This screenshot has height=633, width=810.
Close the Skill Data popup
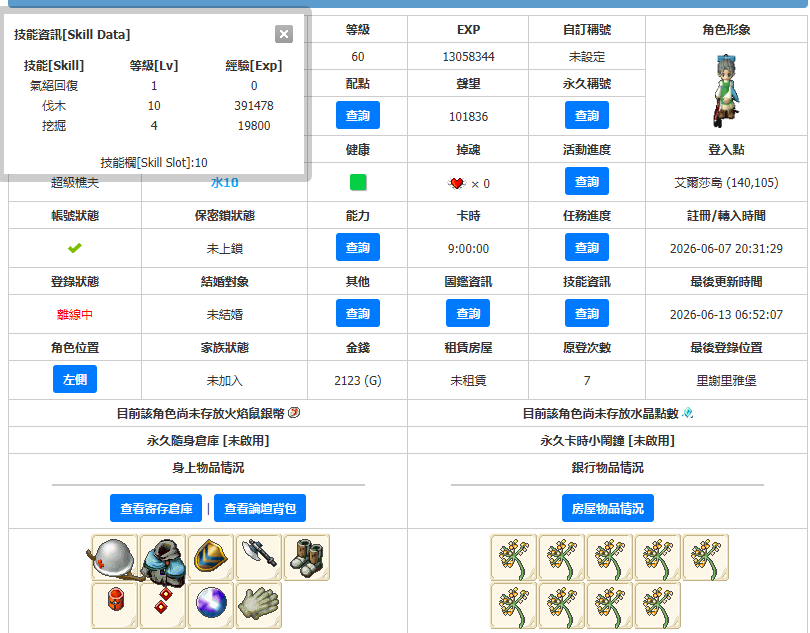click(284, 34)
